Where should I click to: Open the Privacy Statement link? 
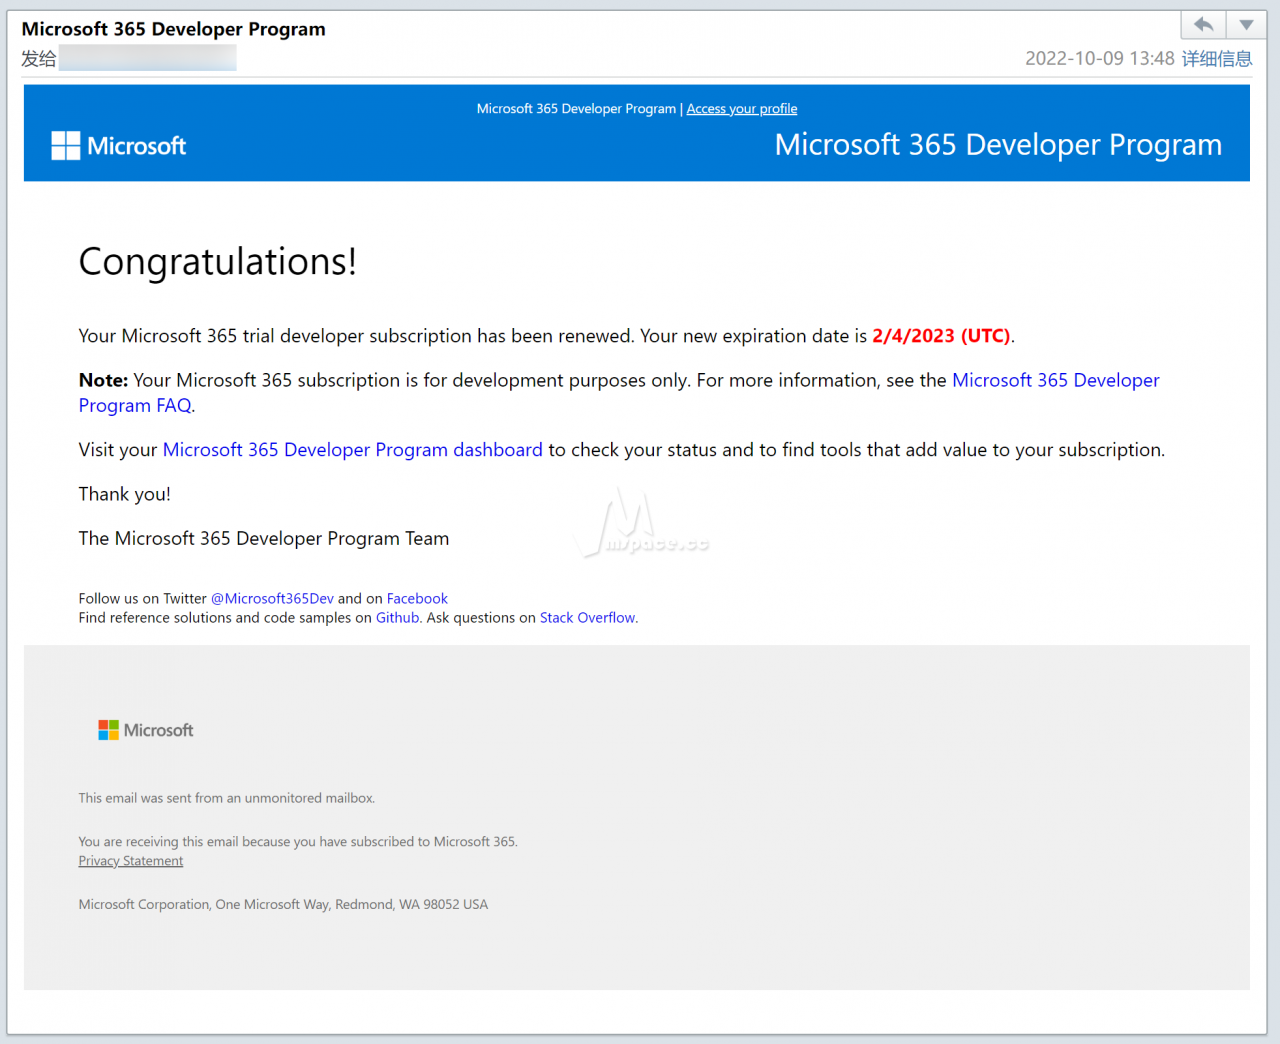[131, 861]
